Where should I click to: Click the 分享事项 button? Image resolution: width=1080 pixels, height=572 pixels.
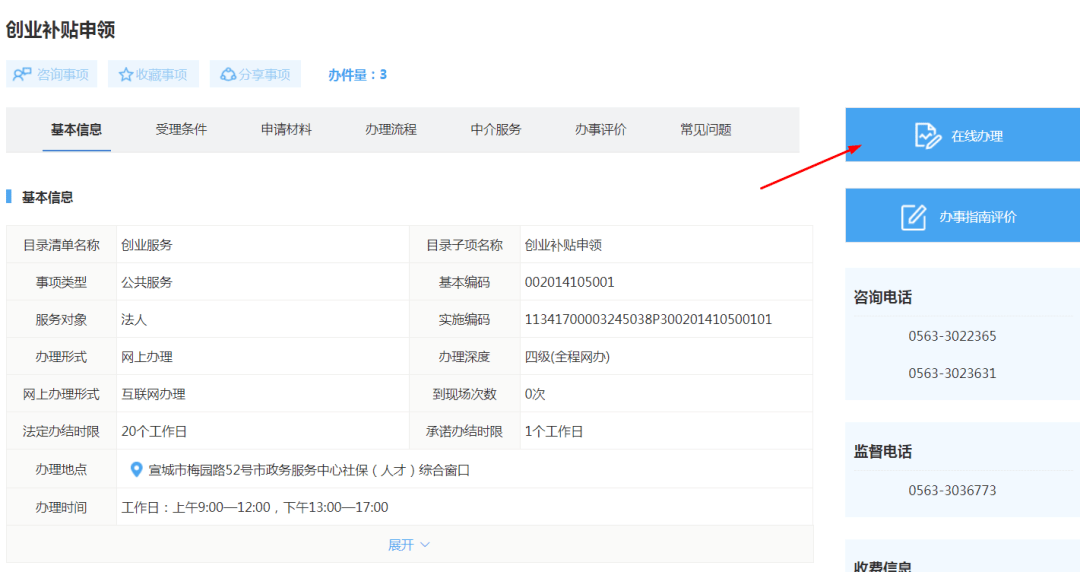click(255, 74)
